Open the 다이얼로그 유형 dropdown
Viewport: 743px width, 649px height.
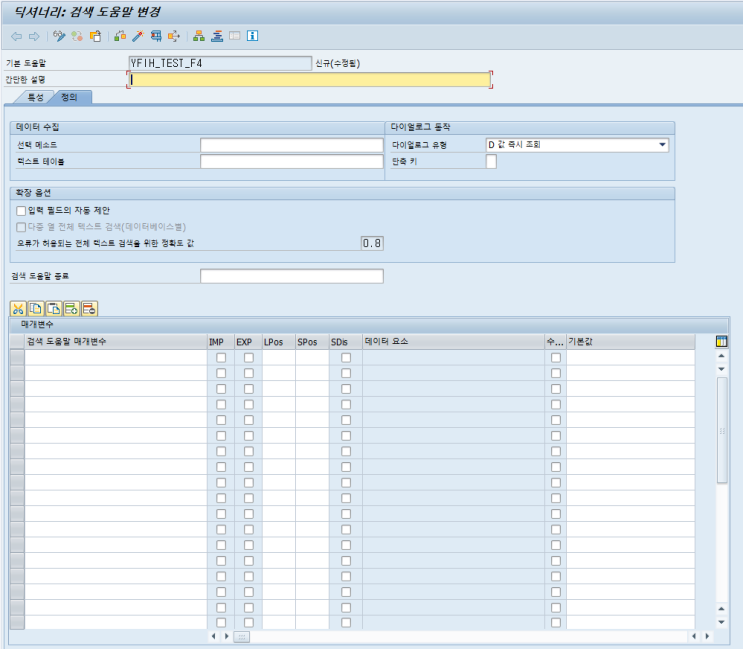tap(662, 145)
